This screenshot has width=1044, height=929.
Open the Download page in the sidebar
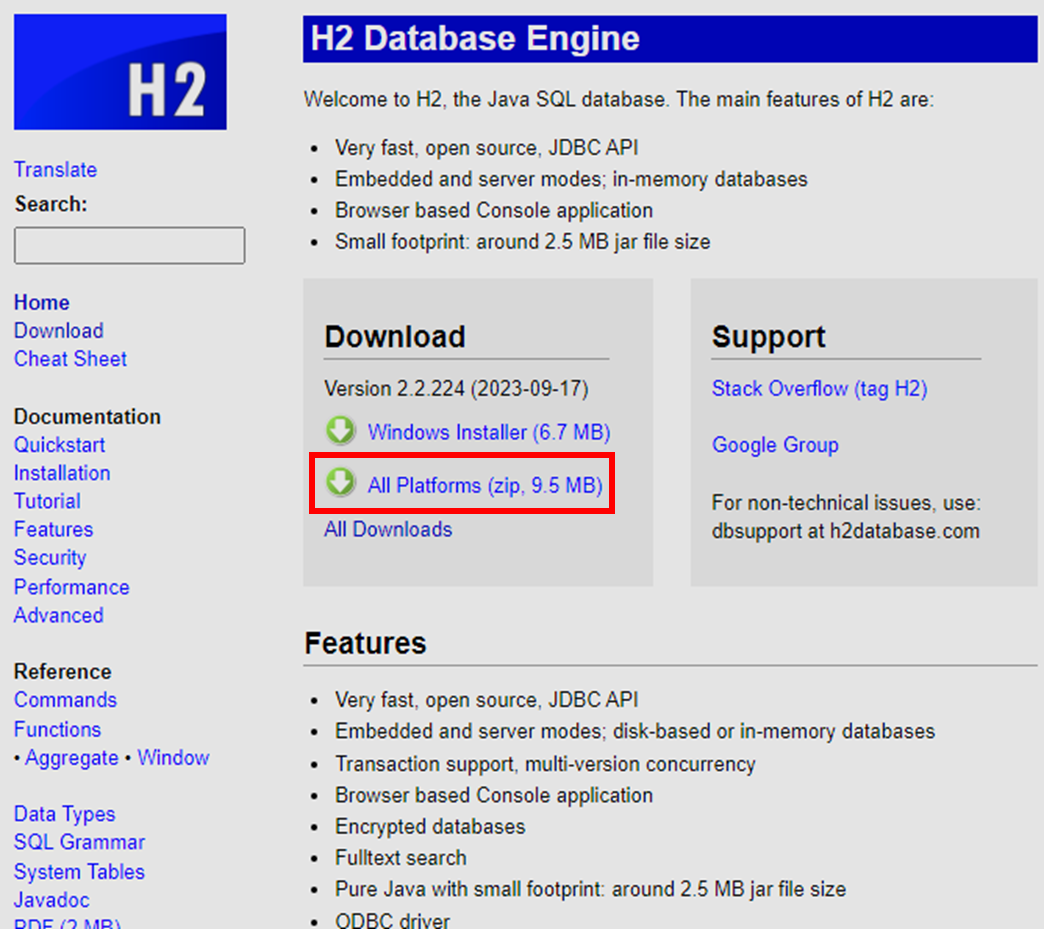pos(59,330)
